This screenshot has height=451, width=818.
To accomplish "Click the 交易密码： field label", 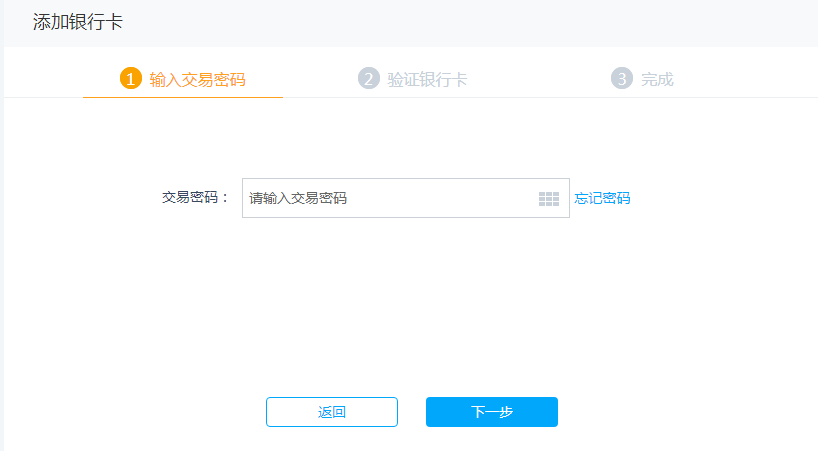I will [x=196, y=198].
